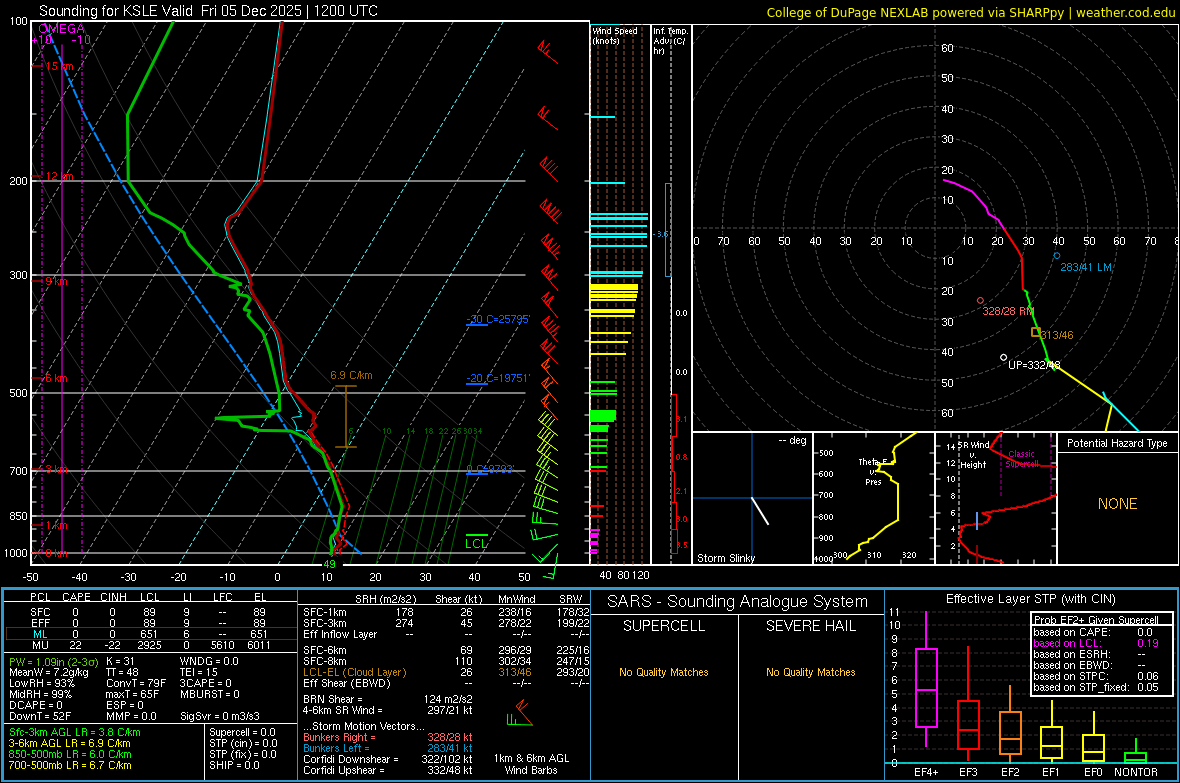The image size is (1180, 783).
Task: Select the MU parcel row label
Action: click(x=40, y=645)
